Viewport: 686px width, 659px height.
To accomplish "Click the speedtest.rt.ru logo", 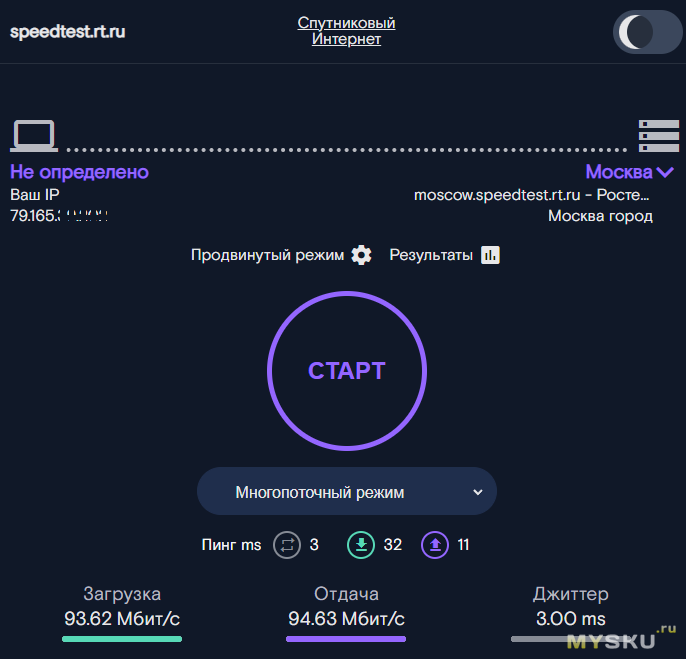I will 67,31.
